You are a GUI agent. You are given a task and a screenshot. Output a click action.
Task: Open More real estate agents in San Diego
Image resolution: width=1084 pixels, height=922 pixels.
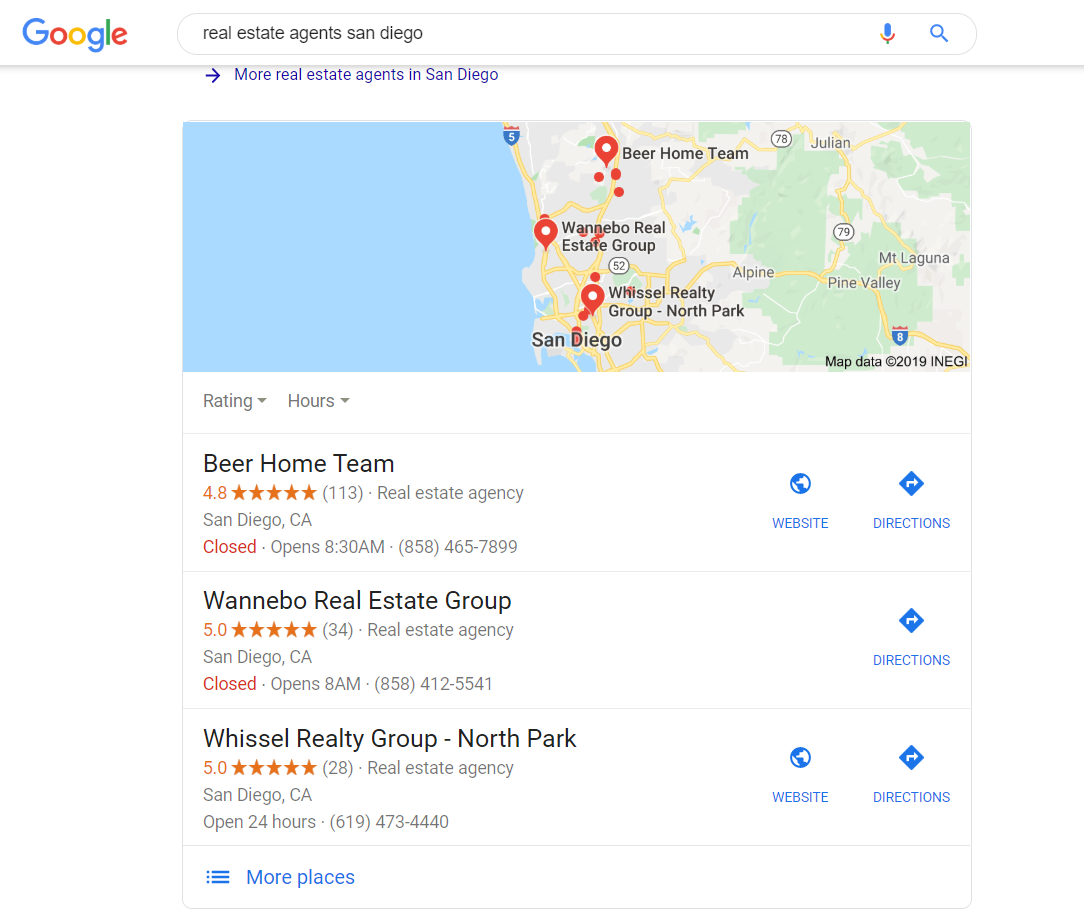pos(366,75)
